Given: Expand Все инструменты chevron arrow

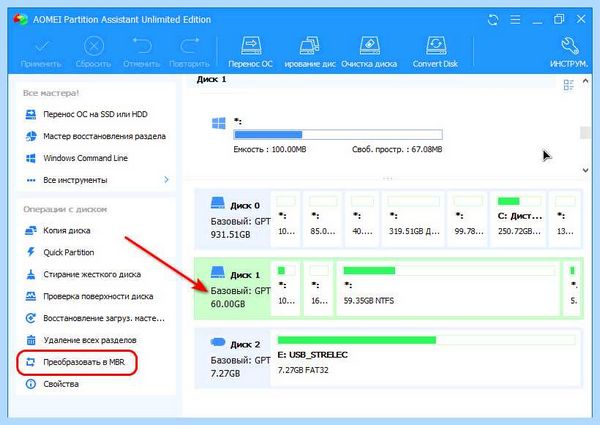Looking at the screenshot, I should click(166, 179).
